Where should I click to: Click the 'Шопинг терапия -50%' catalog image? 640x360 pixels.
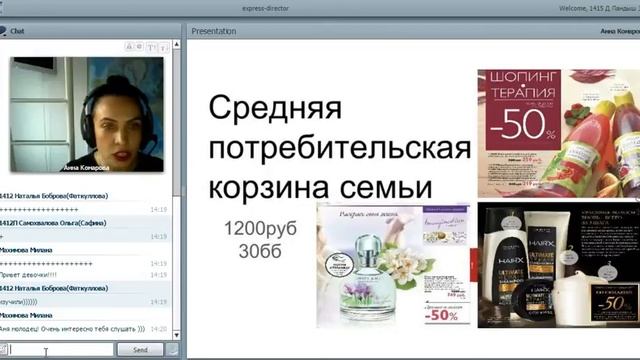click(559, 133)
